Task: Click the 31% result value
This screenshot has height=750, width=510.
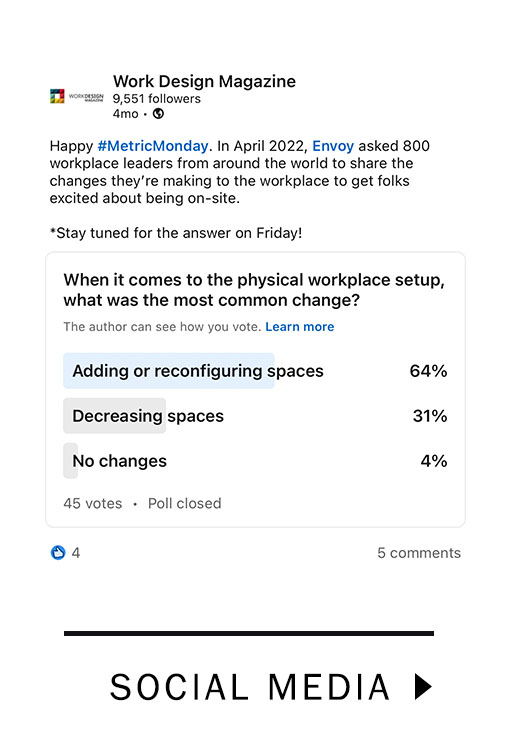Action: pyautogui.click(x=430, y=416)
